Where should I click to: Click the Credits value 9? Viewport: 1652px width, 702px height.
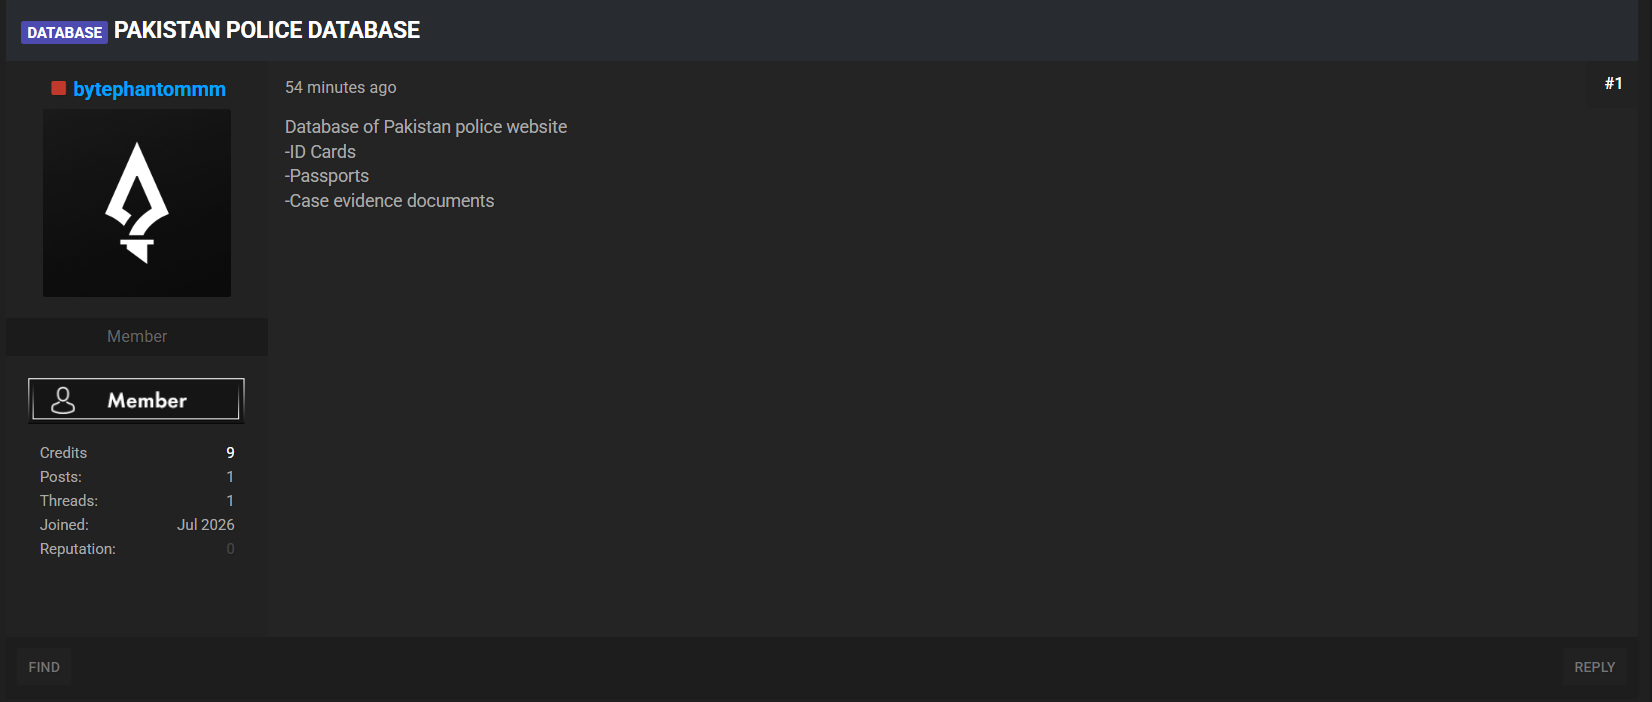click(230, 453)
